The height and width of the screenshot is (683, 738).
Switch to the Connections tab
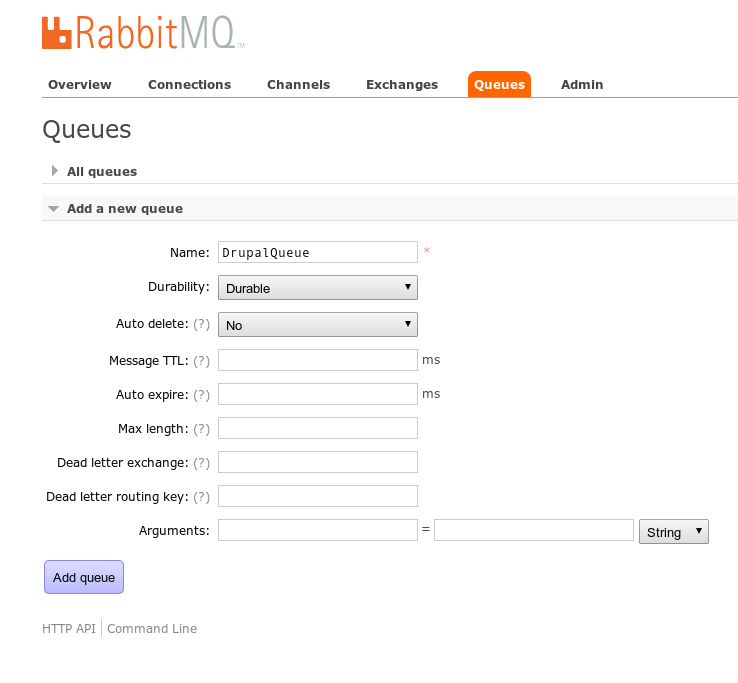[x=190, y=85]
